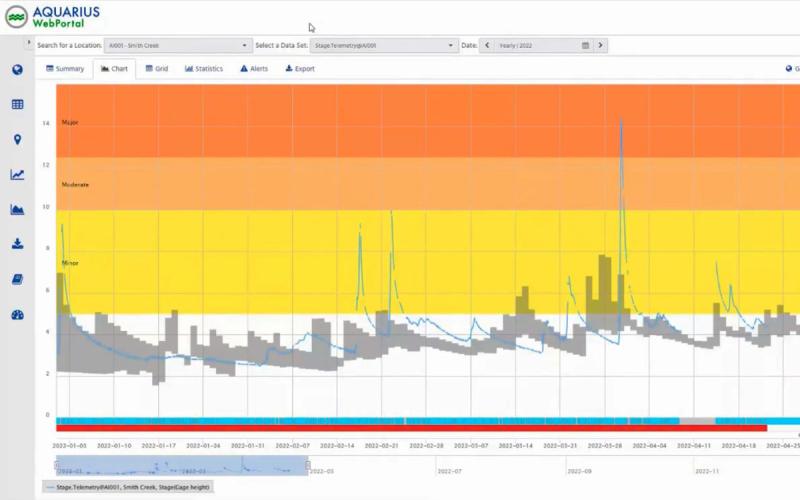The height and width of the screenshot is (500, 800).
Task: Open the line chart sidebar icon
Action: [x=17, y=174]
